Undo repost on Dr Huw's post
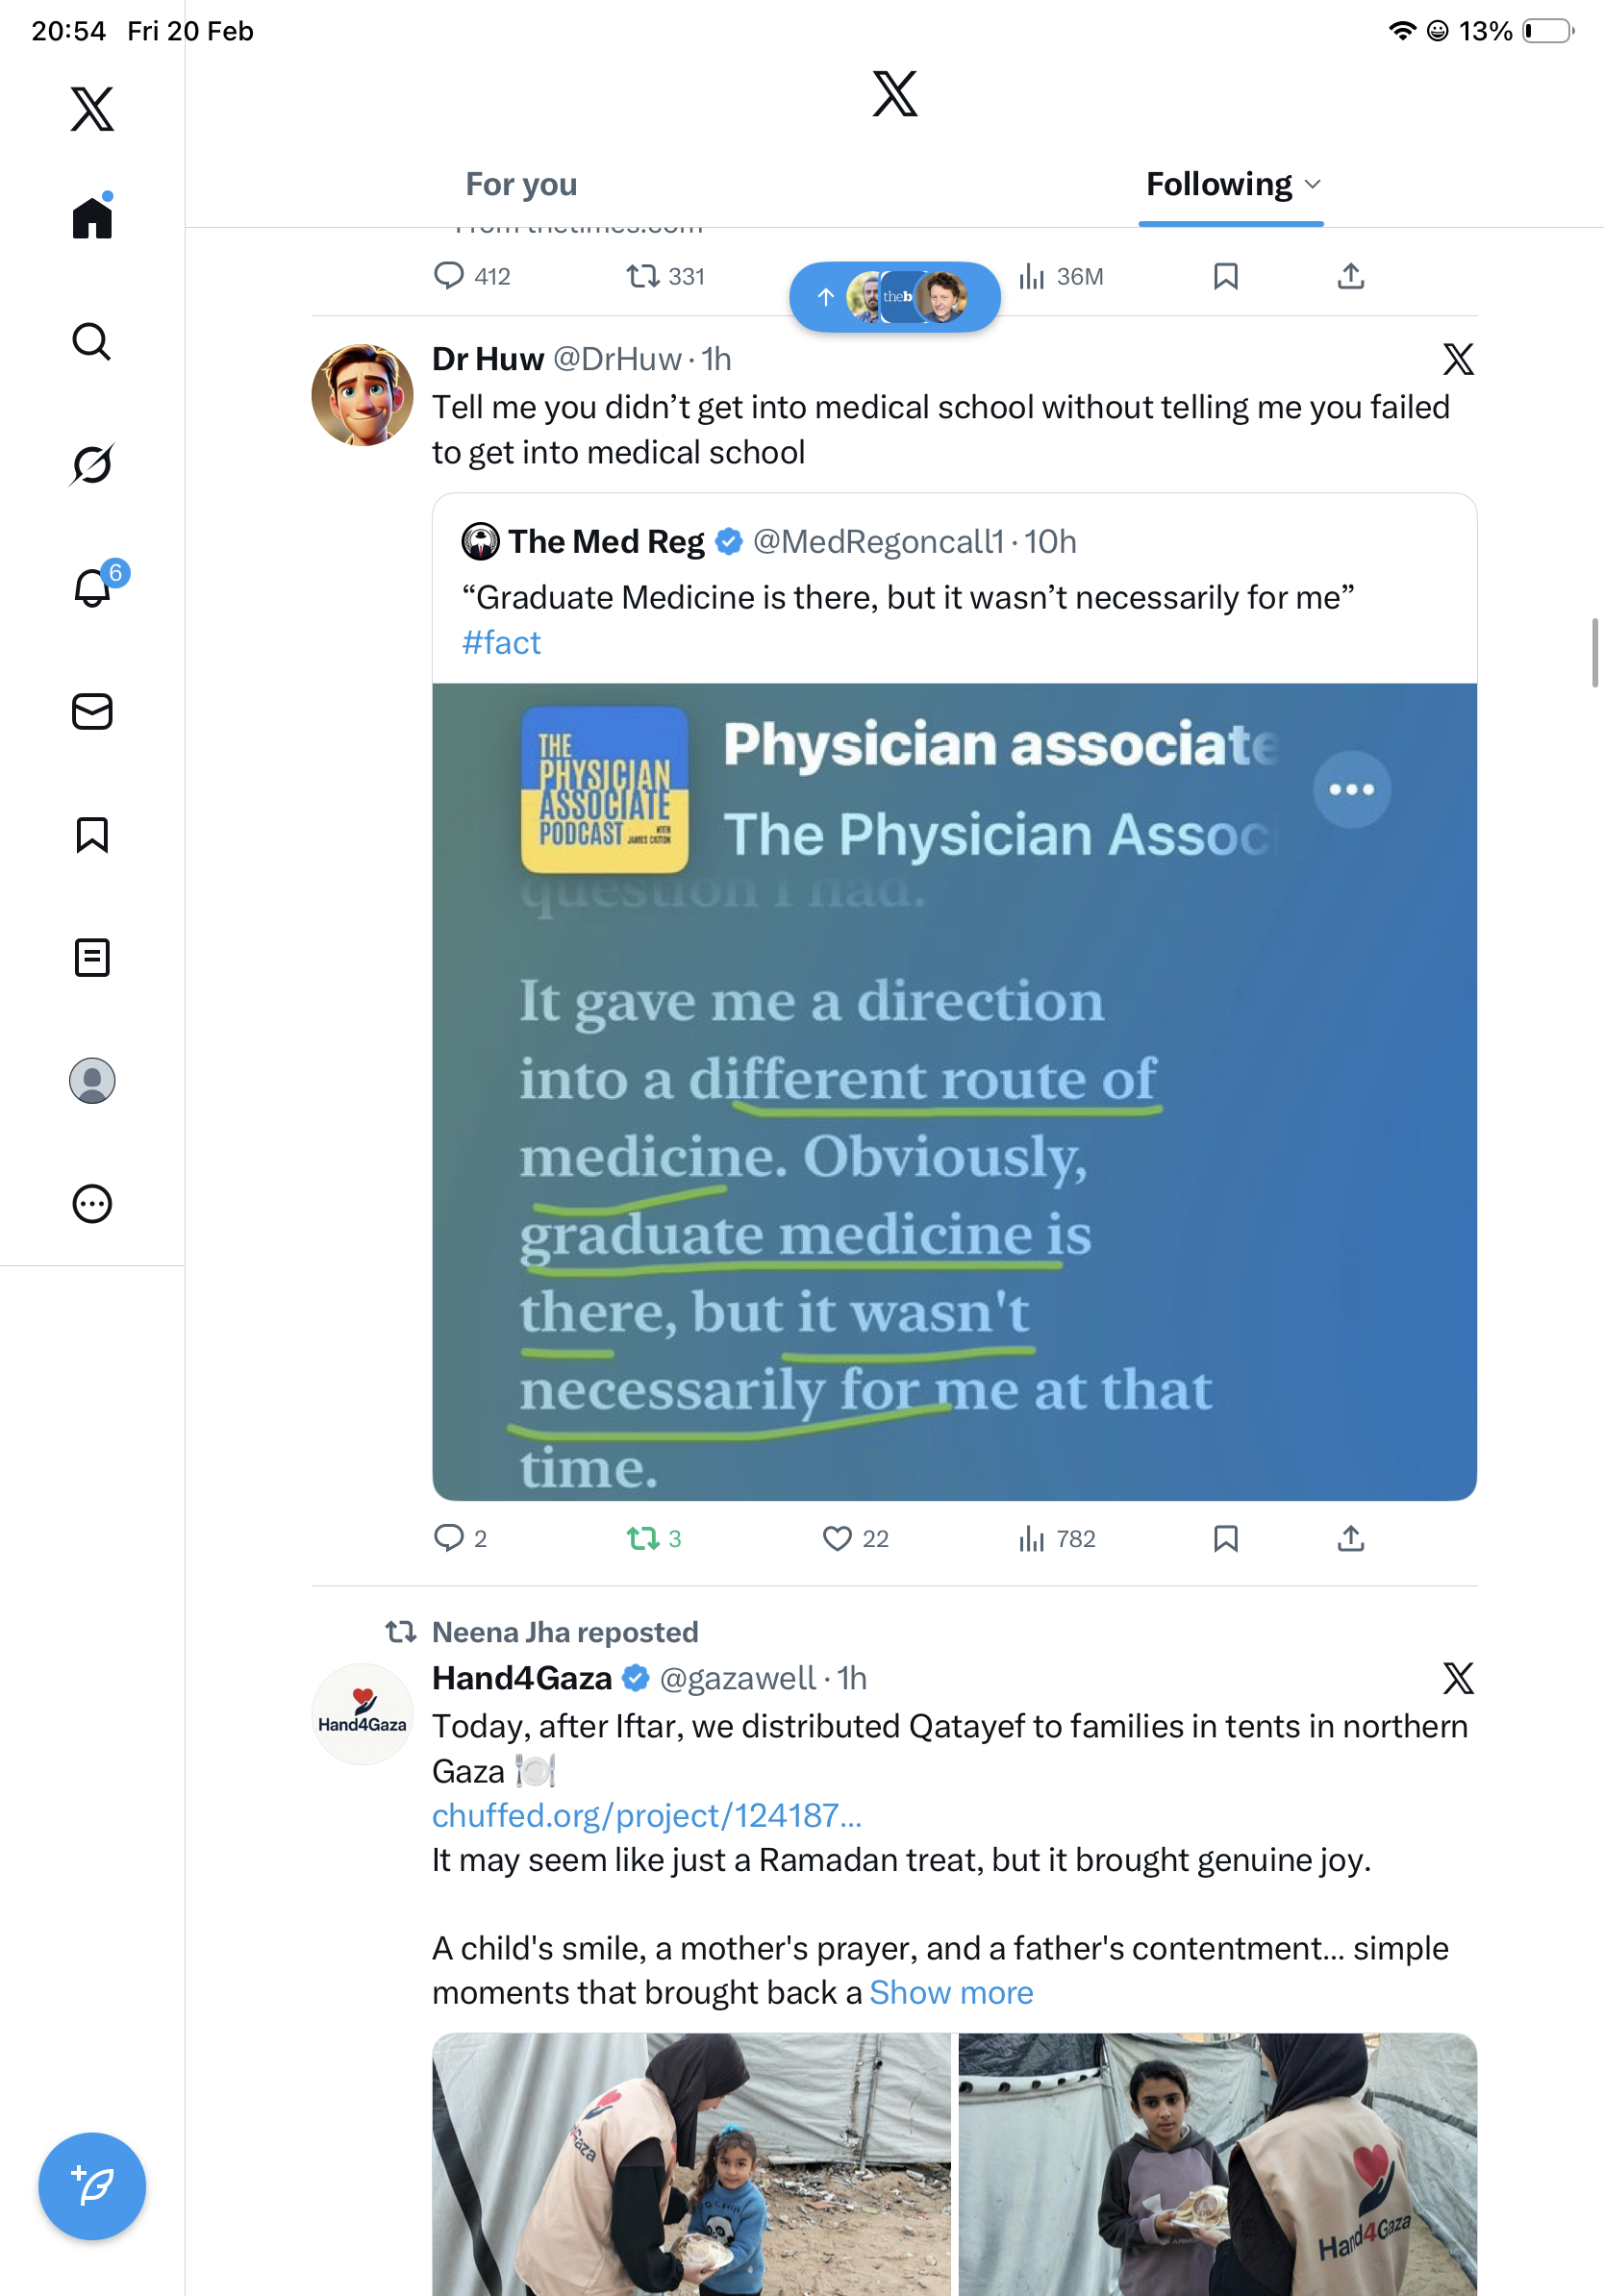1604x2296 pixels. (x=643, y=1538)
